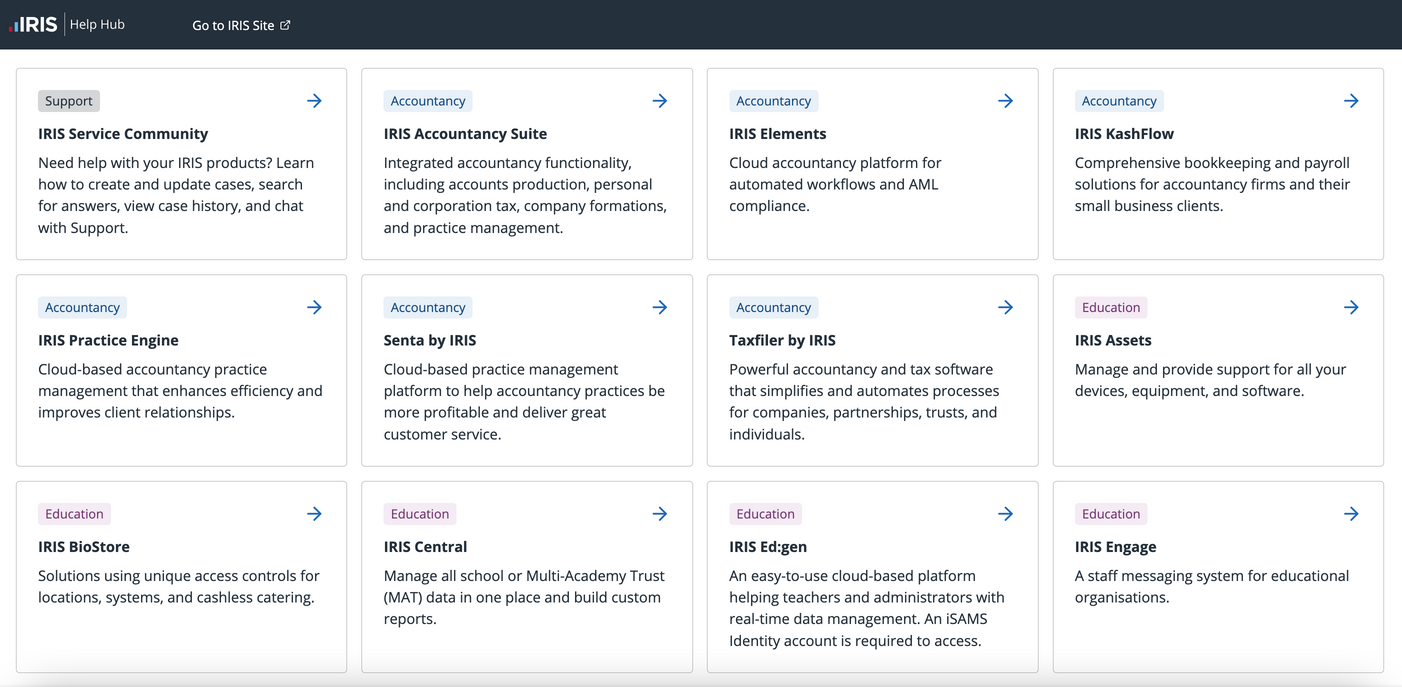Click the Support tag on Service Community card
1402x687 pixels.
pyautogui.click(x=69, y=101)
